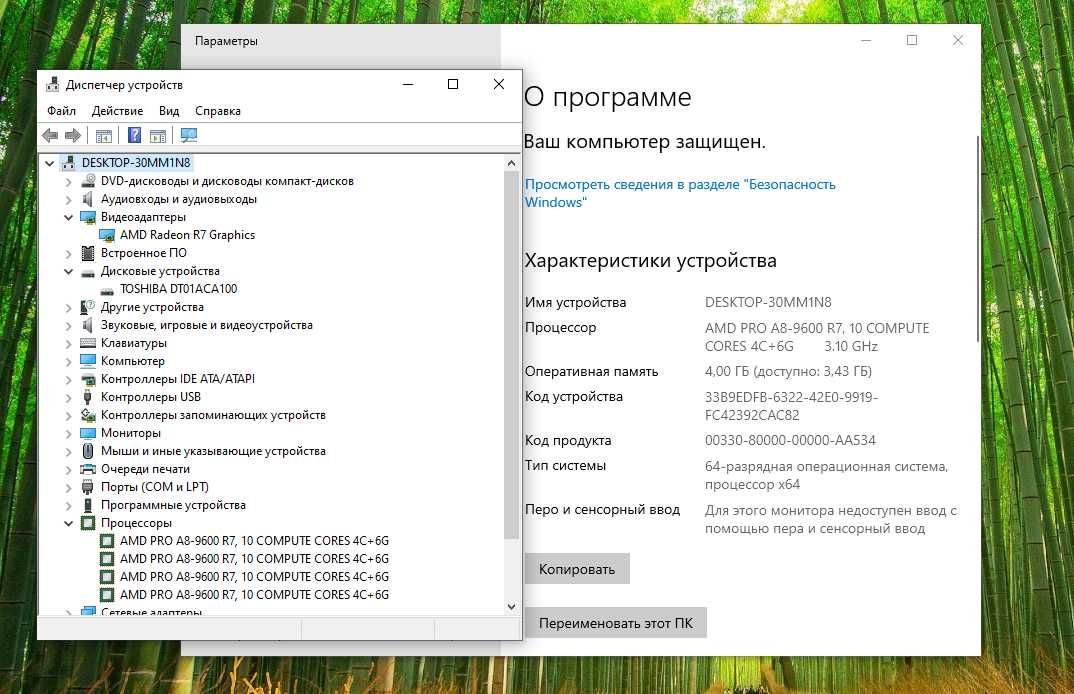1074x694 pixels.
Task: Click the 3.10 GHz processor speed value
Action: [851, 346]
